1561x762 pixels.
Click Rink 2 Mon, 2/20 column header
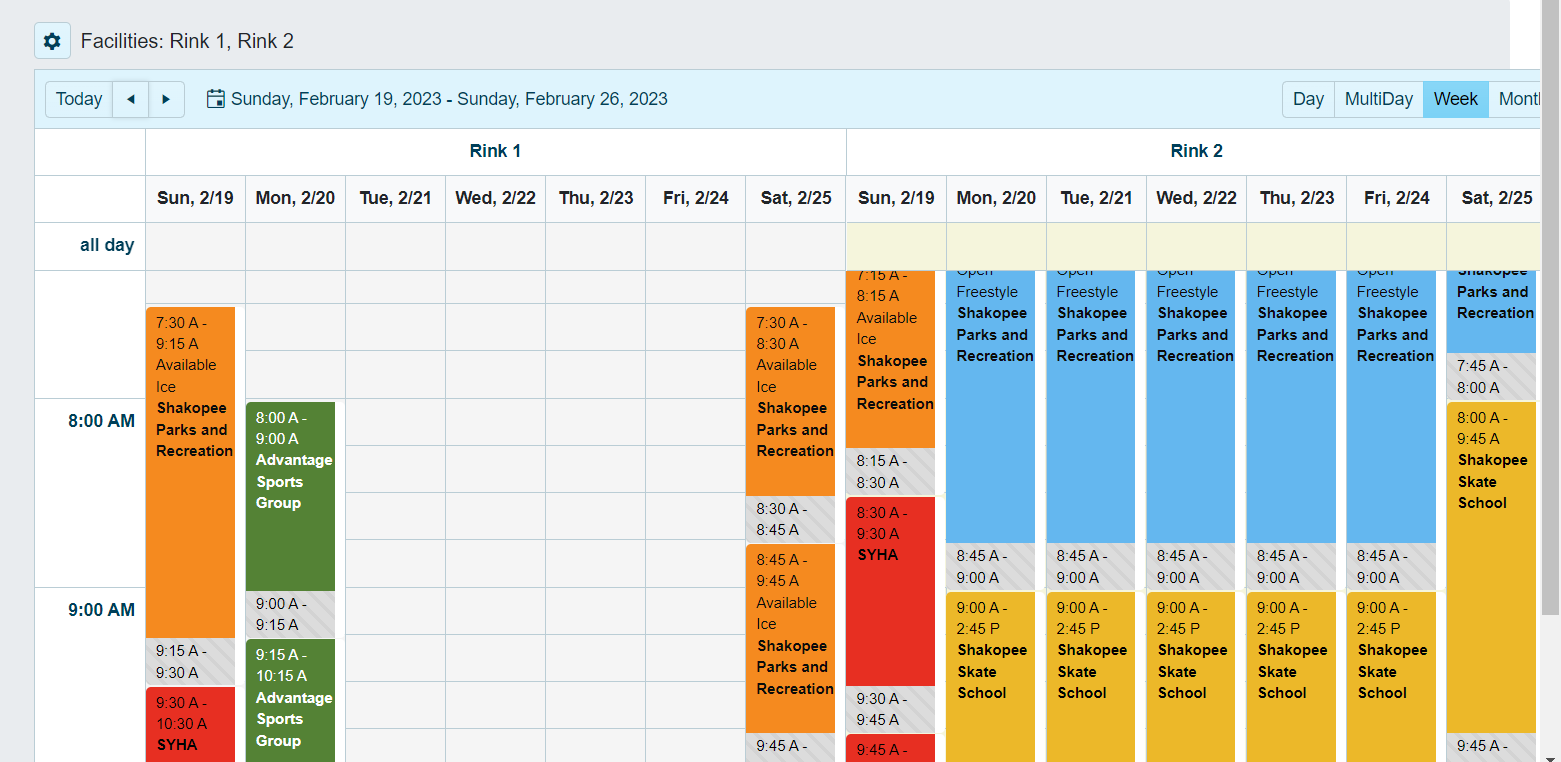point(996,198)
